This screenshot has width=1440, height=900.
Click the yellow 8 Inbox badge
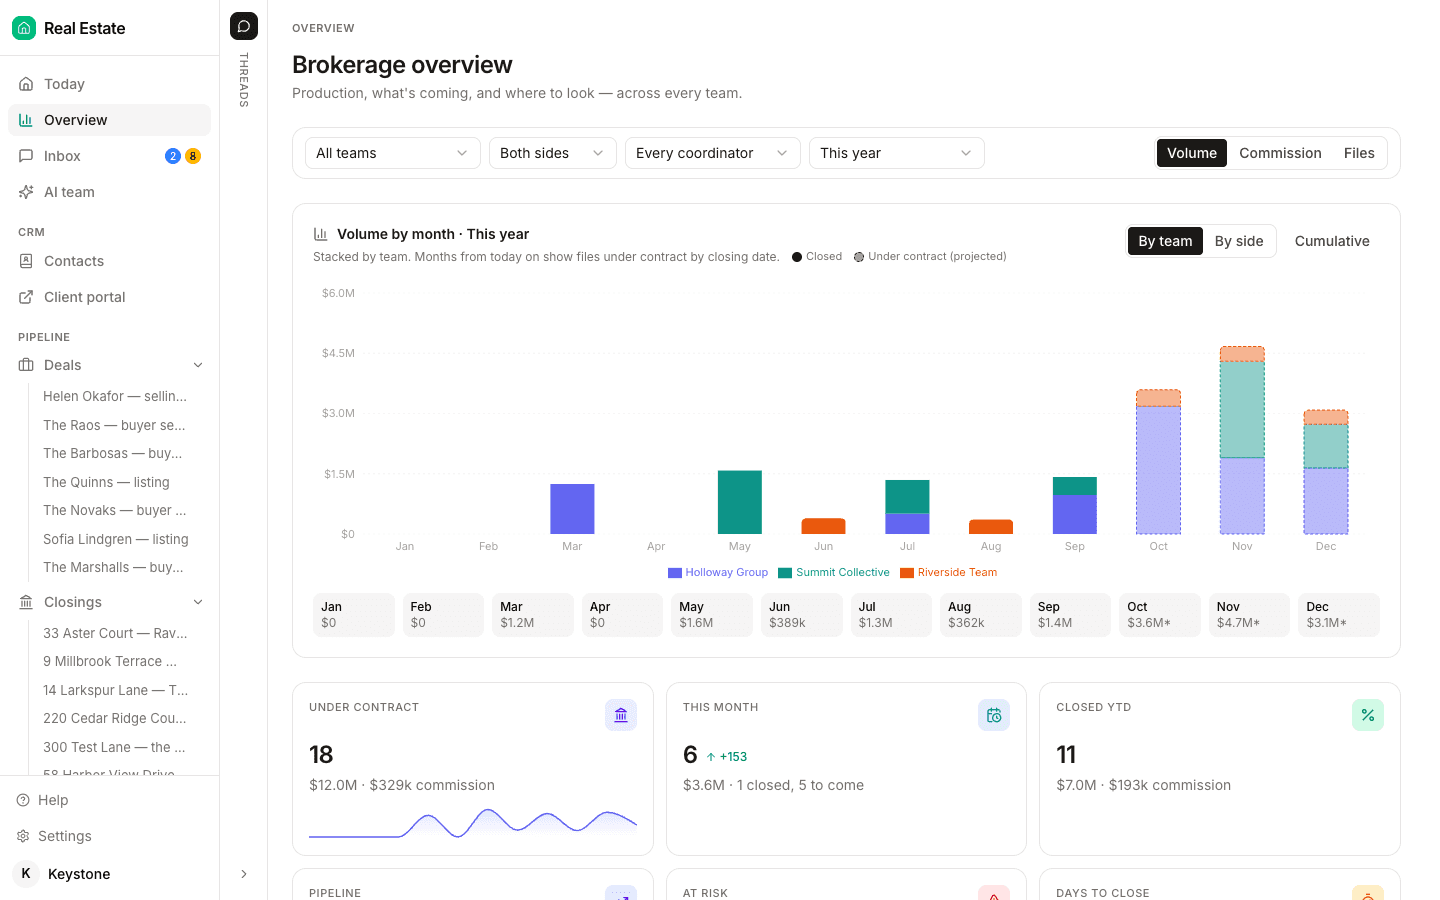[x=193, y=156]
